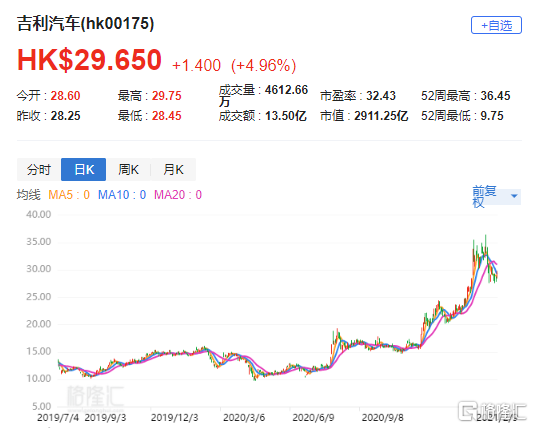Switch to the 分时 chart tab
The image size is (533, 428).
(x=39, y=169)
